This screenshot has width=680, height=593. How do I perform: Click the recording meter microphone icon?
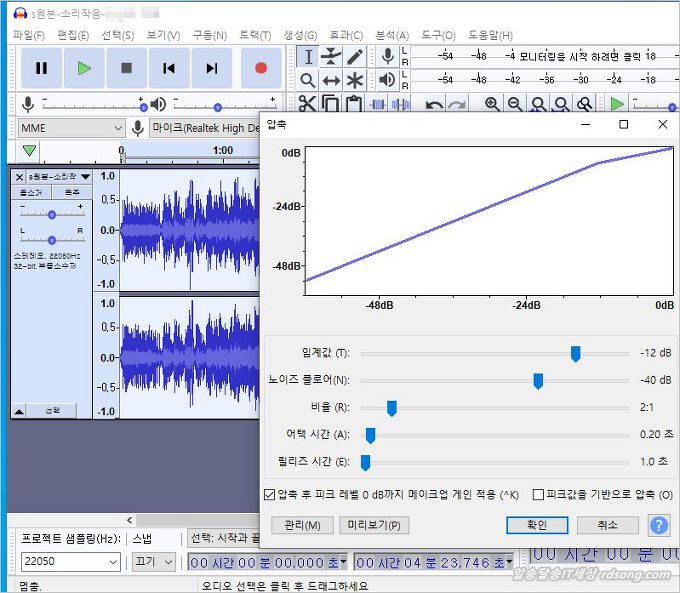pyautogui.click(x=388, y=56)
